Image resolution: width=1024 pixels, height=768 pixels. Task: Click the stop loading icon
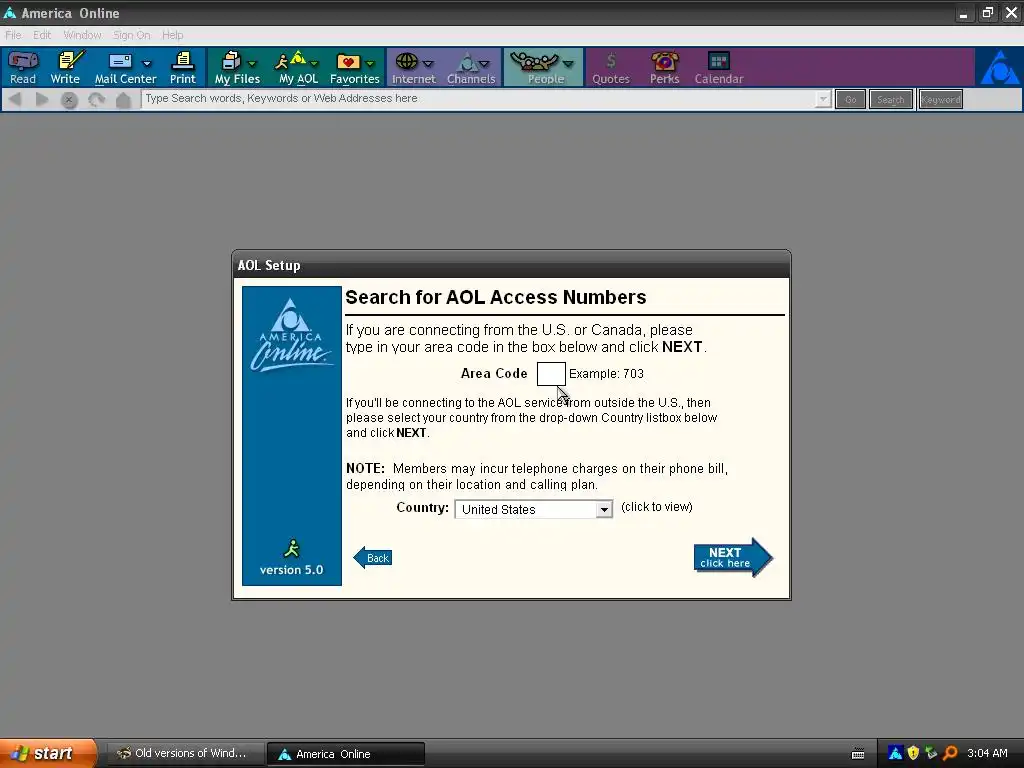(x=69, y=100)
